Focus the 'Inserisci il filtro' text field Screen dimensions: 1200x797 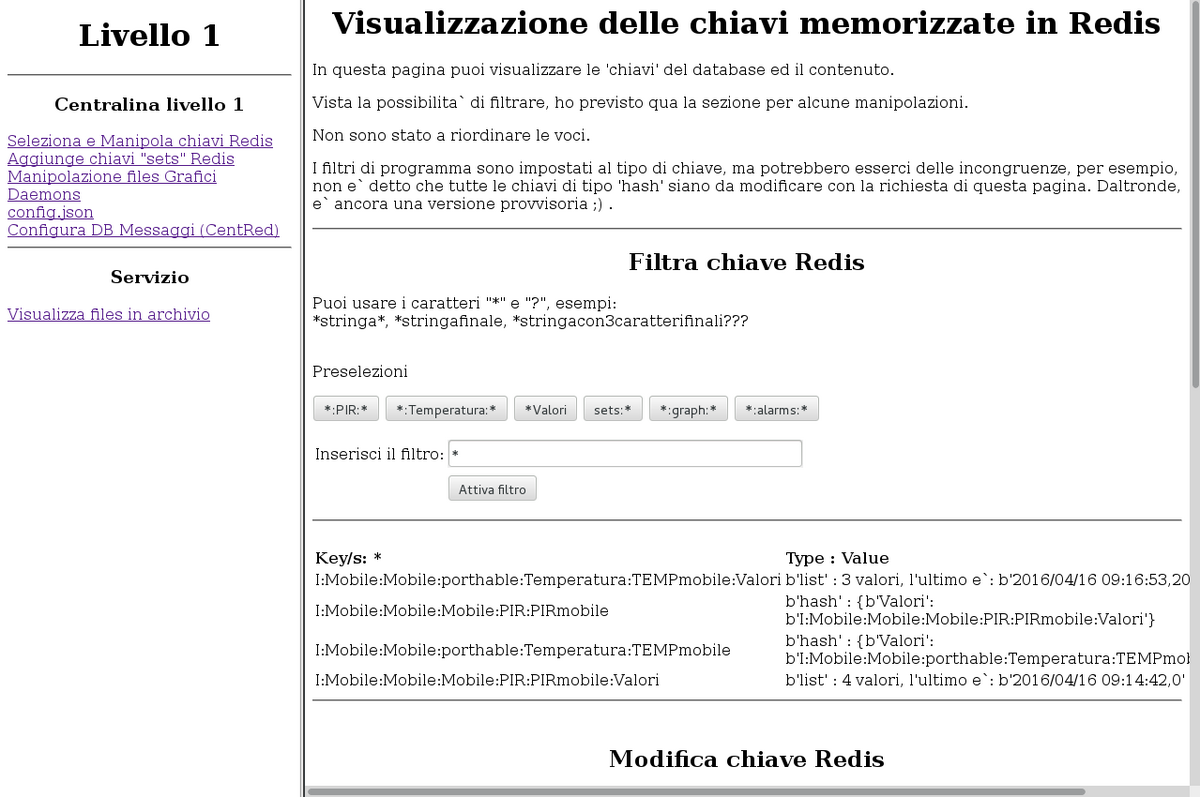click(625, 454)
